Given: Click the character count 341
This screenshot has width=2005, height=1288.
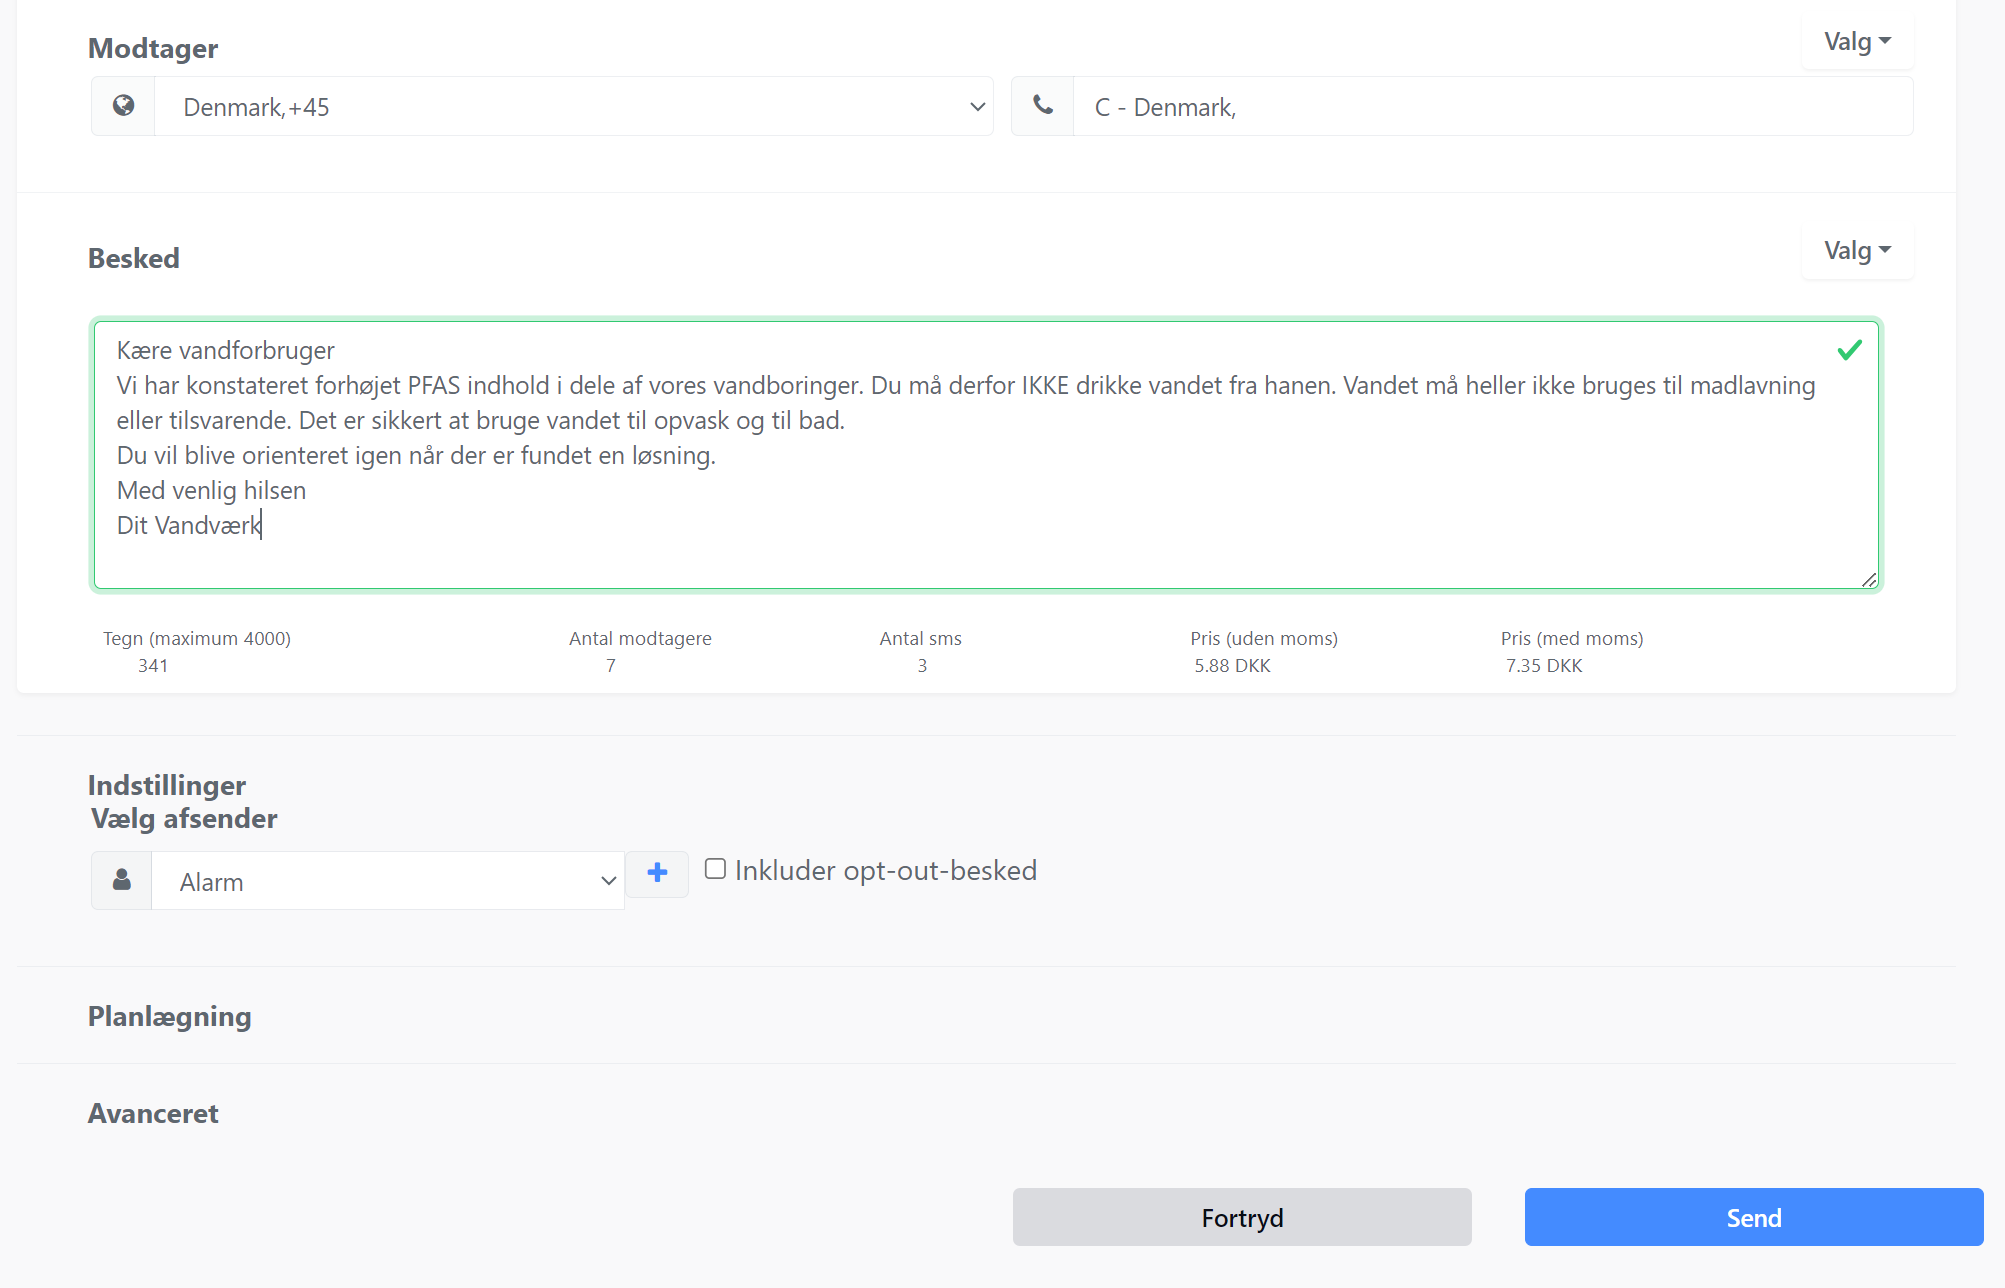Looking at the screenshot, I should 153,665.
